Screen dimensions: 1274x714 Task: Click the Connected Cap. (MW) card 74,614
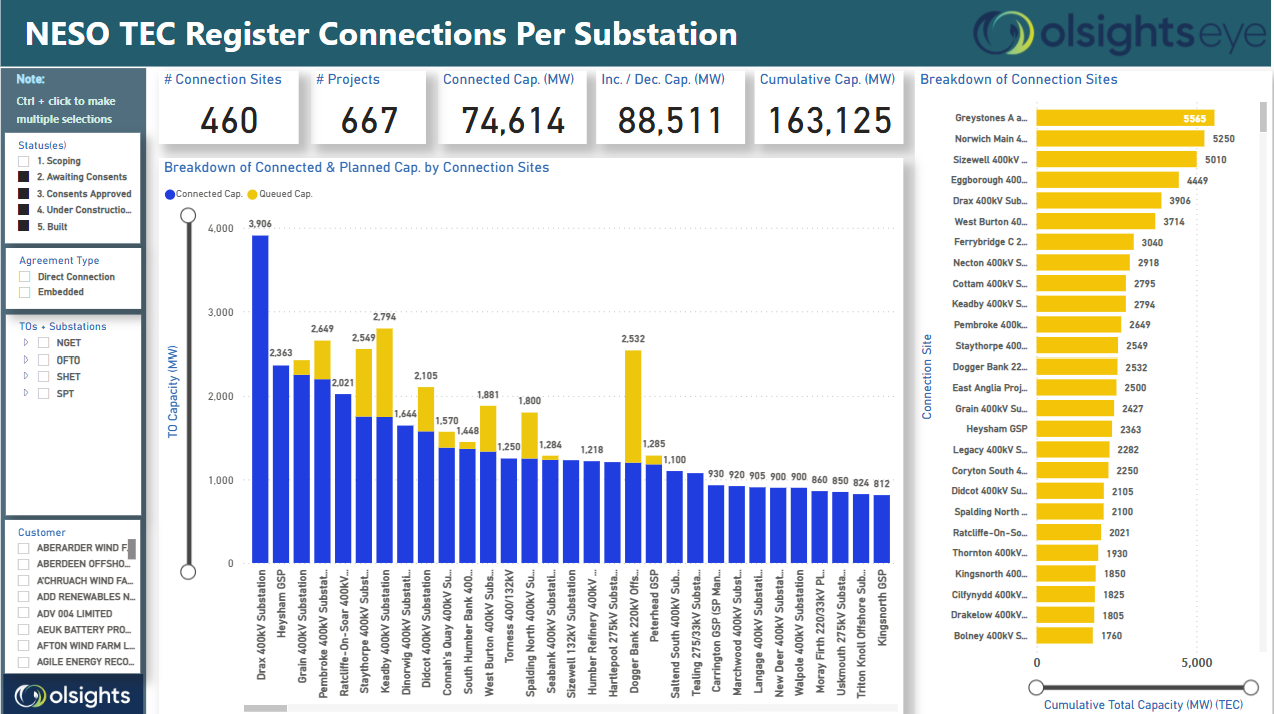(x=513, y=121)
